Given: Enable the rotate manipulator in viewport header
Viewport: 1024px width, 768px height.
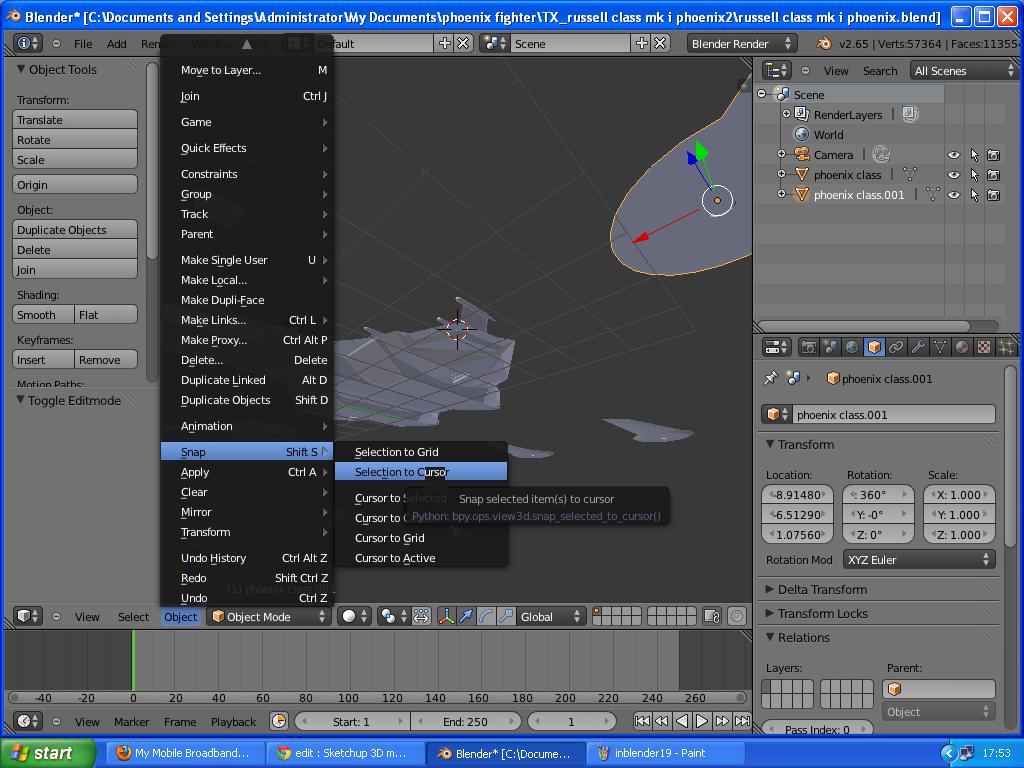Looking at the screenshot, I should pyautogui.click(x=486, y=617).
